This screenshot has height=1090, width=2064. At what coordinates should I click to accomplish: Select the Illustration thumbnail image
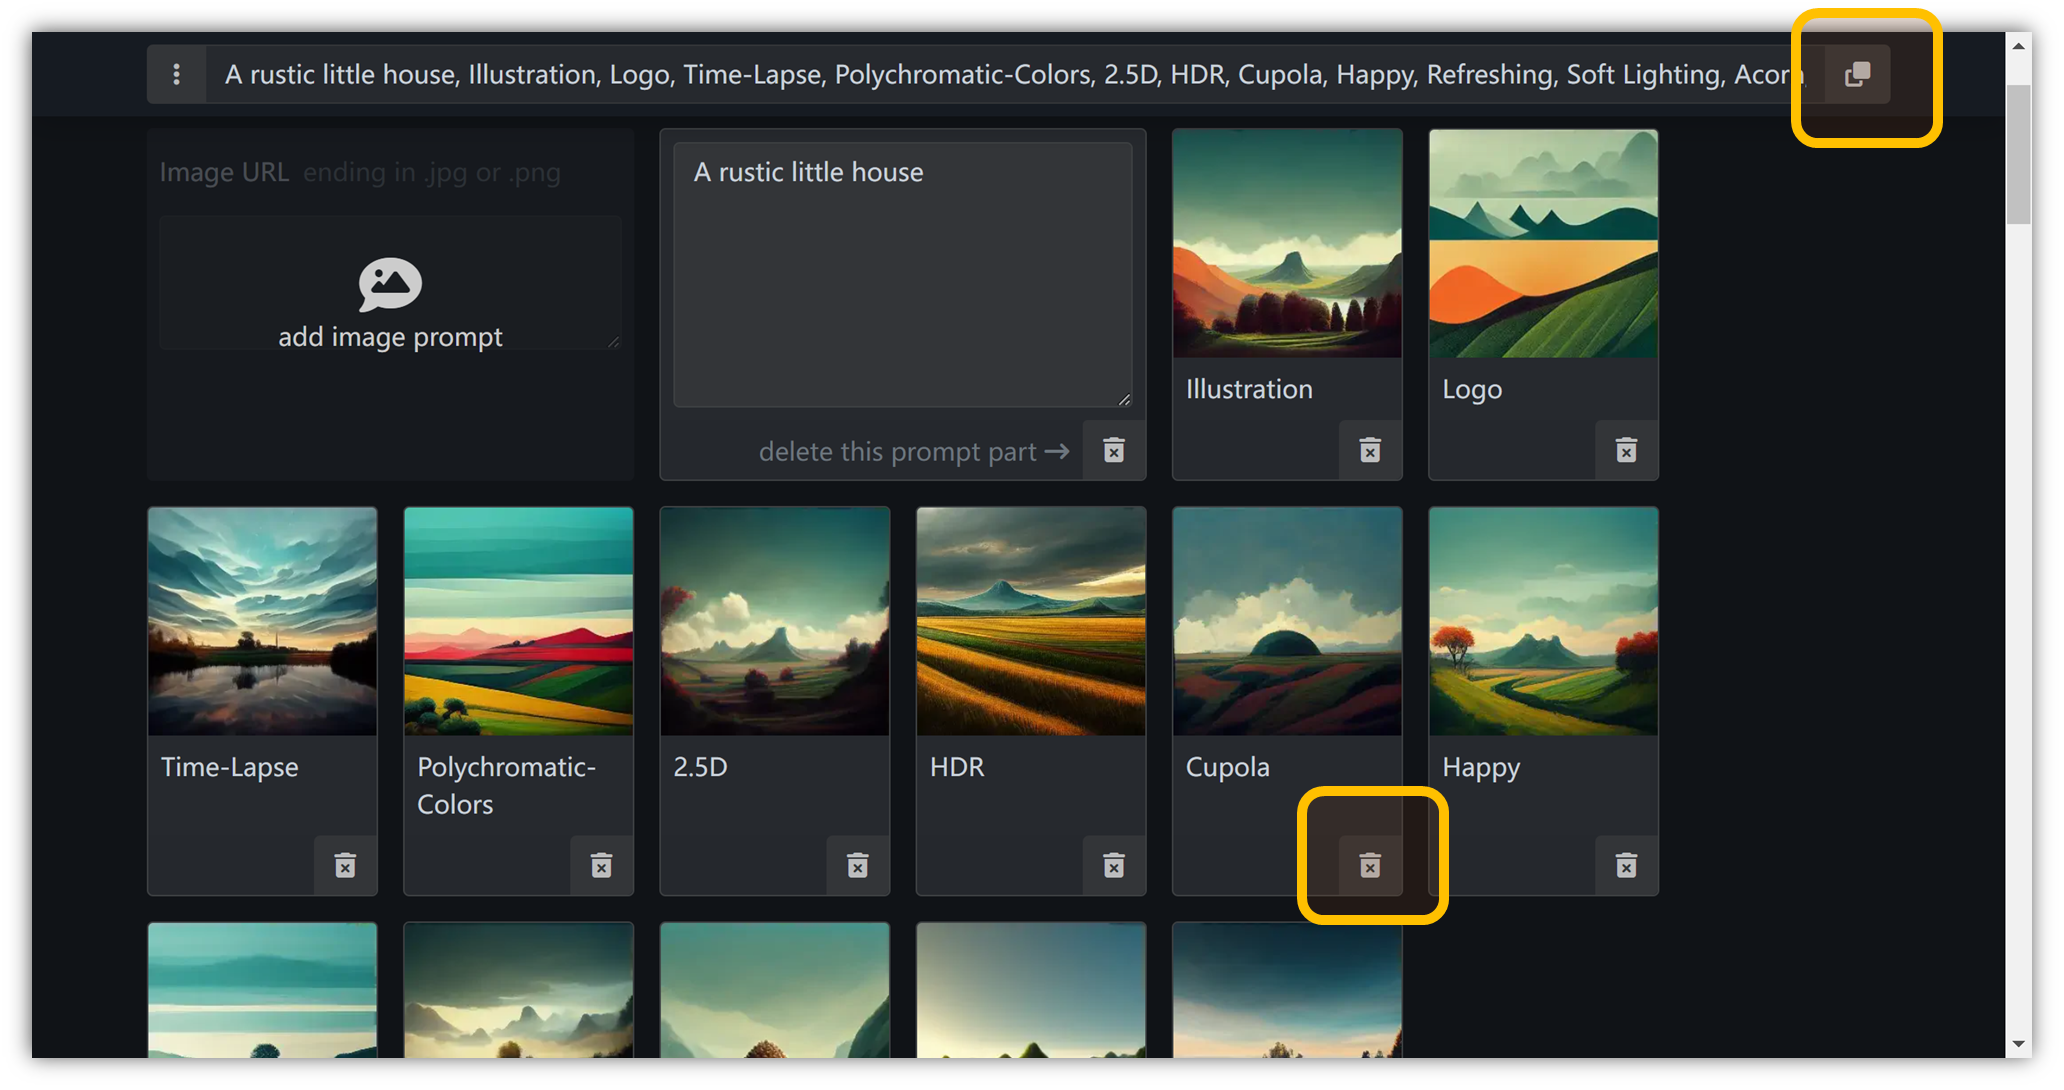coord(1287,244)
